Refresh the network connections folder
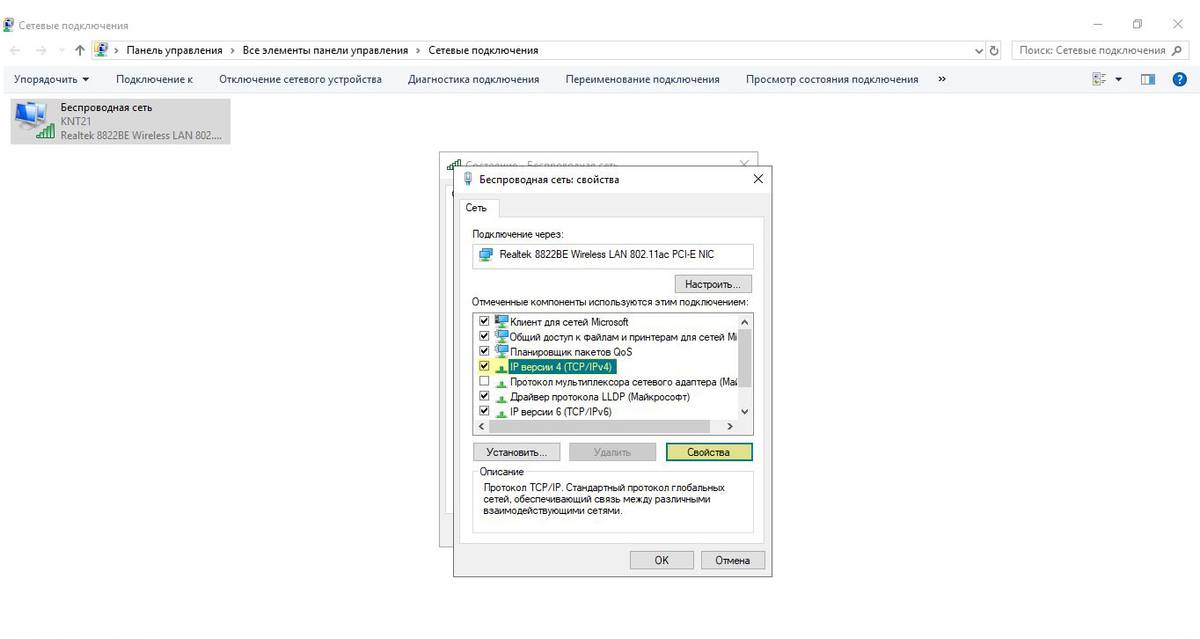Screen dimensions: 1200x639 pyautogui.click(x=994, y=50)
